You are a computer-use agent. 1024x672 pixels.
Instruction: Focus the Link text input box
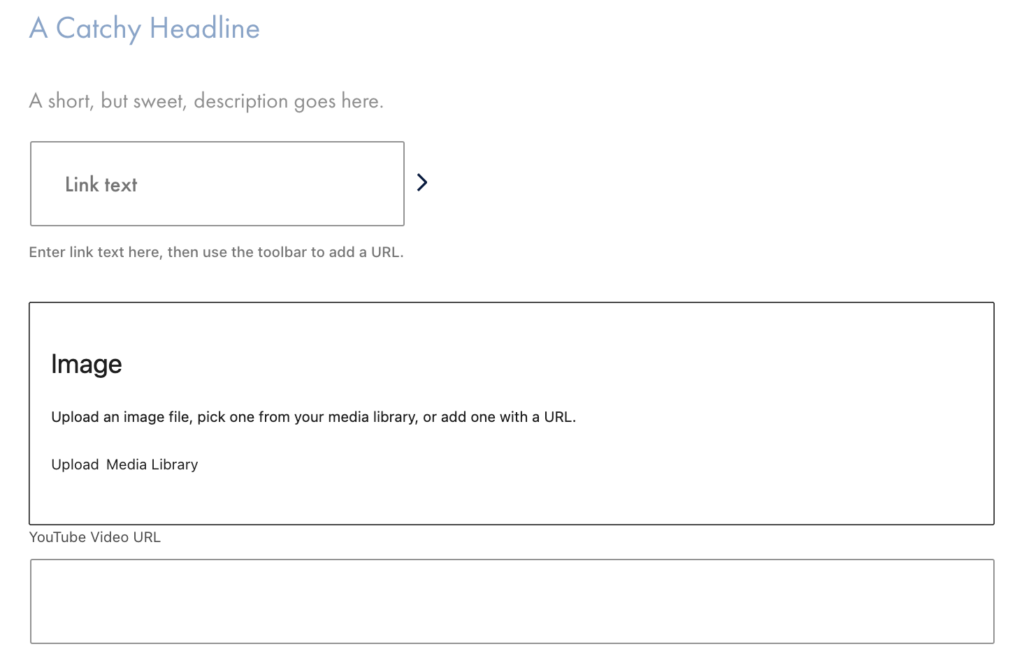coord(217,184)
